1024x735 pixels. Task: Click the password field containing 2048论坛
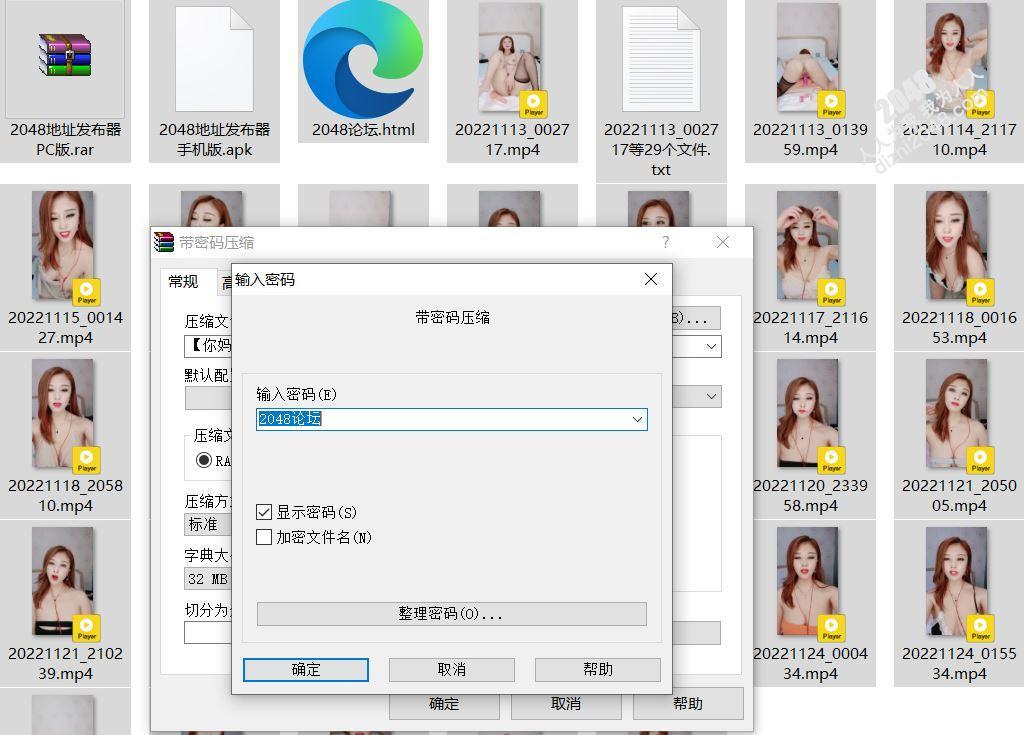pyautogui.click(x=440, y=419)
